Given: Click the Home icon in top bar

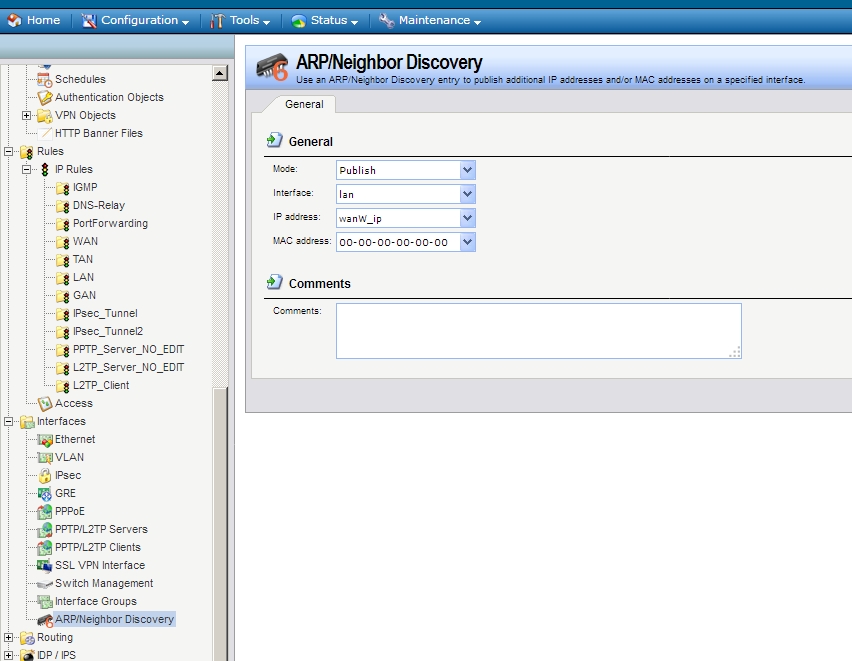Looking at the screenshot, I should tap(15, 20).
